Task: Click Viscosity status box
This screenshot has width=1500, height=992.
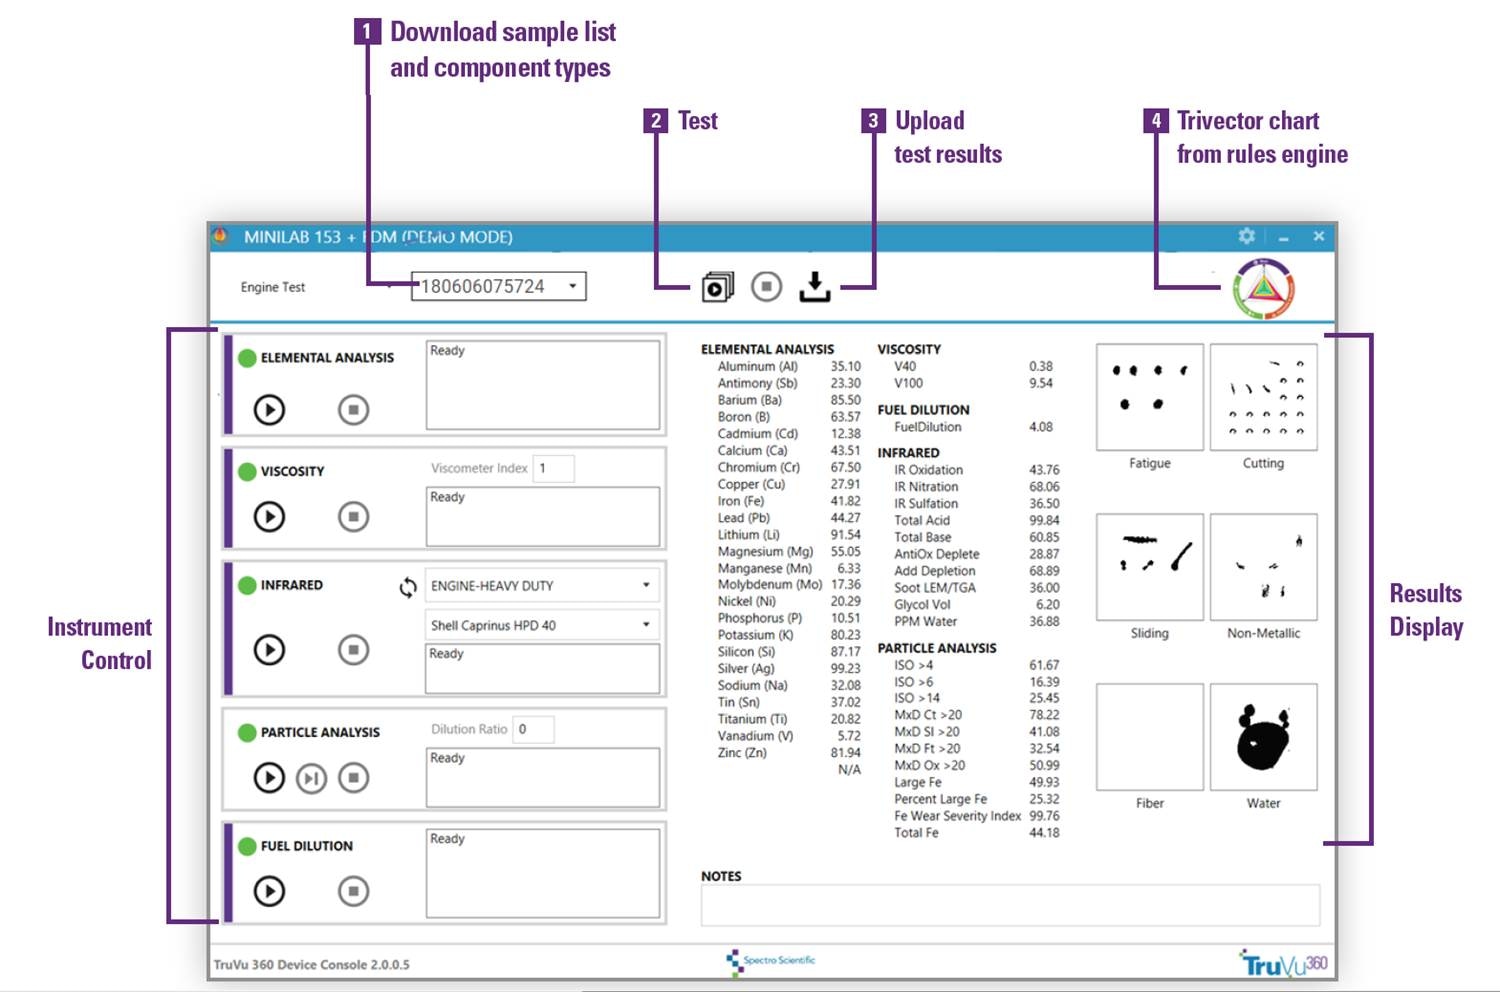Action: tap(543, 516)
